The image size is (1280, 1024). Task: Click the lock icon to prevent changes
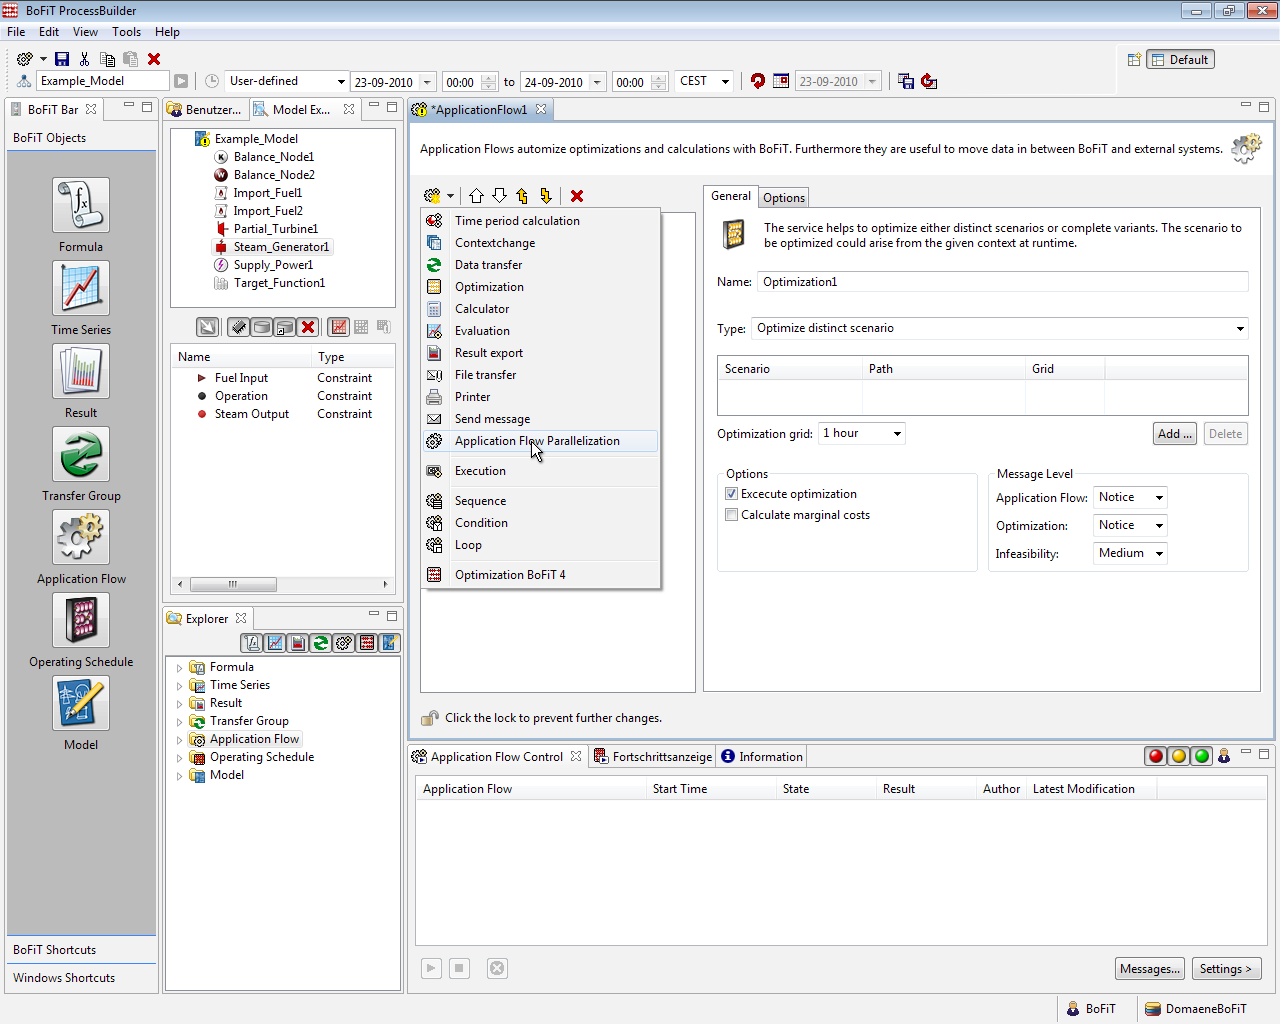(430, 718)
